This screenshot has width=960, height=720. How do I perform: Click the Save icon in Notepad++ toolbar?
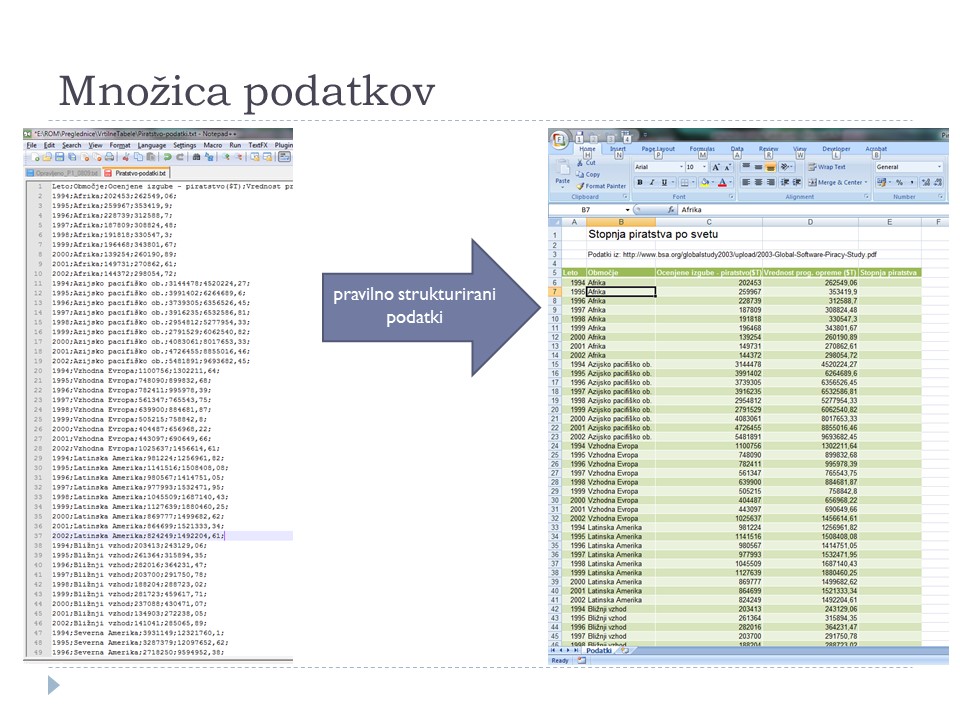click(x=58, y=157)
